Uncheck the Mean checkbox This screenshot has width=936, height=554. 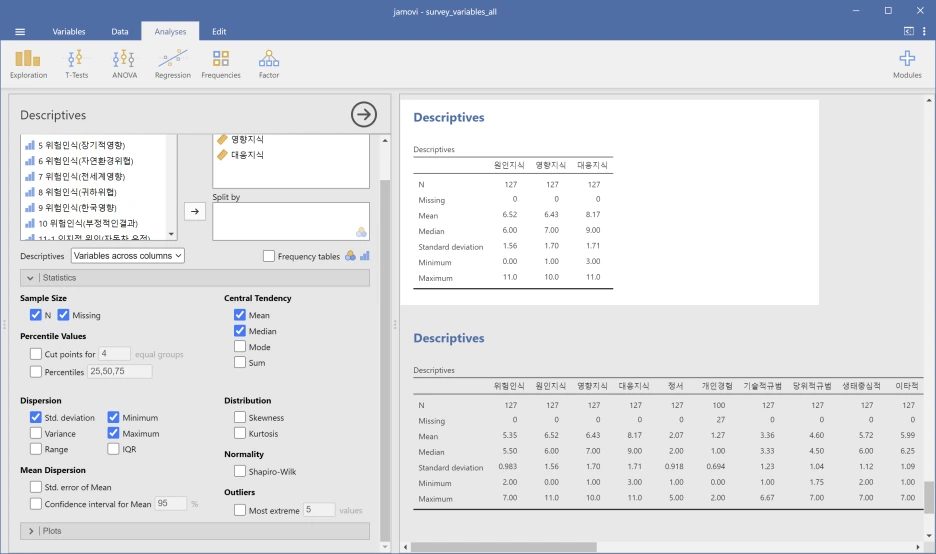coord(240,315)
